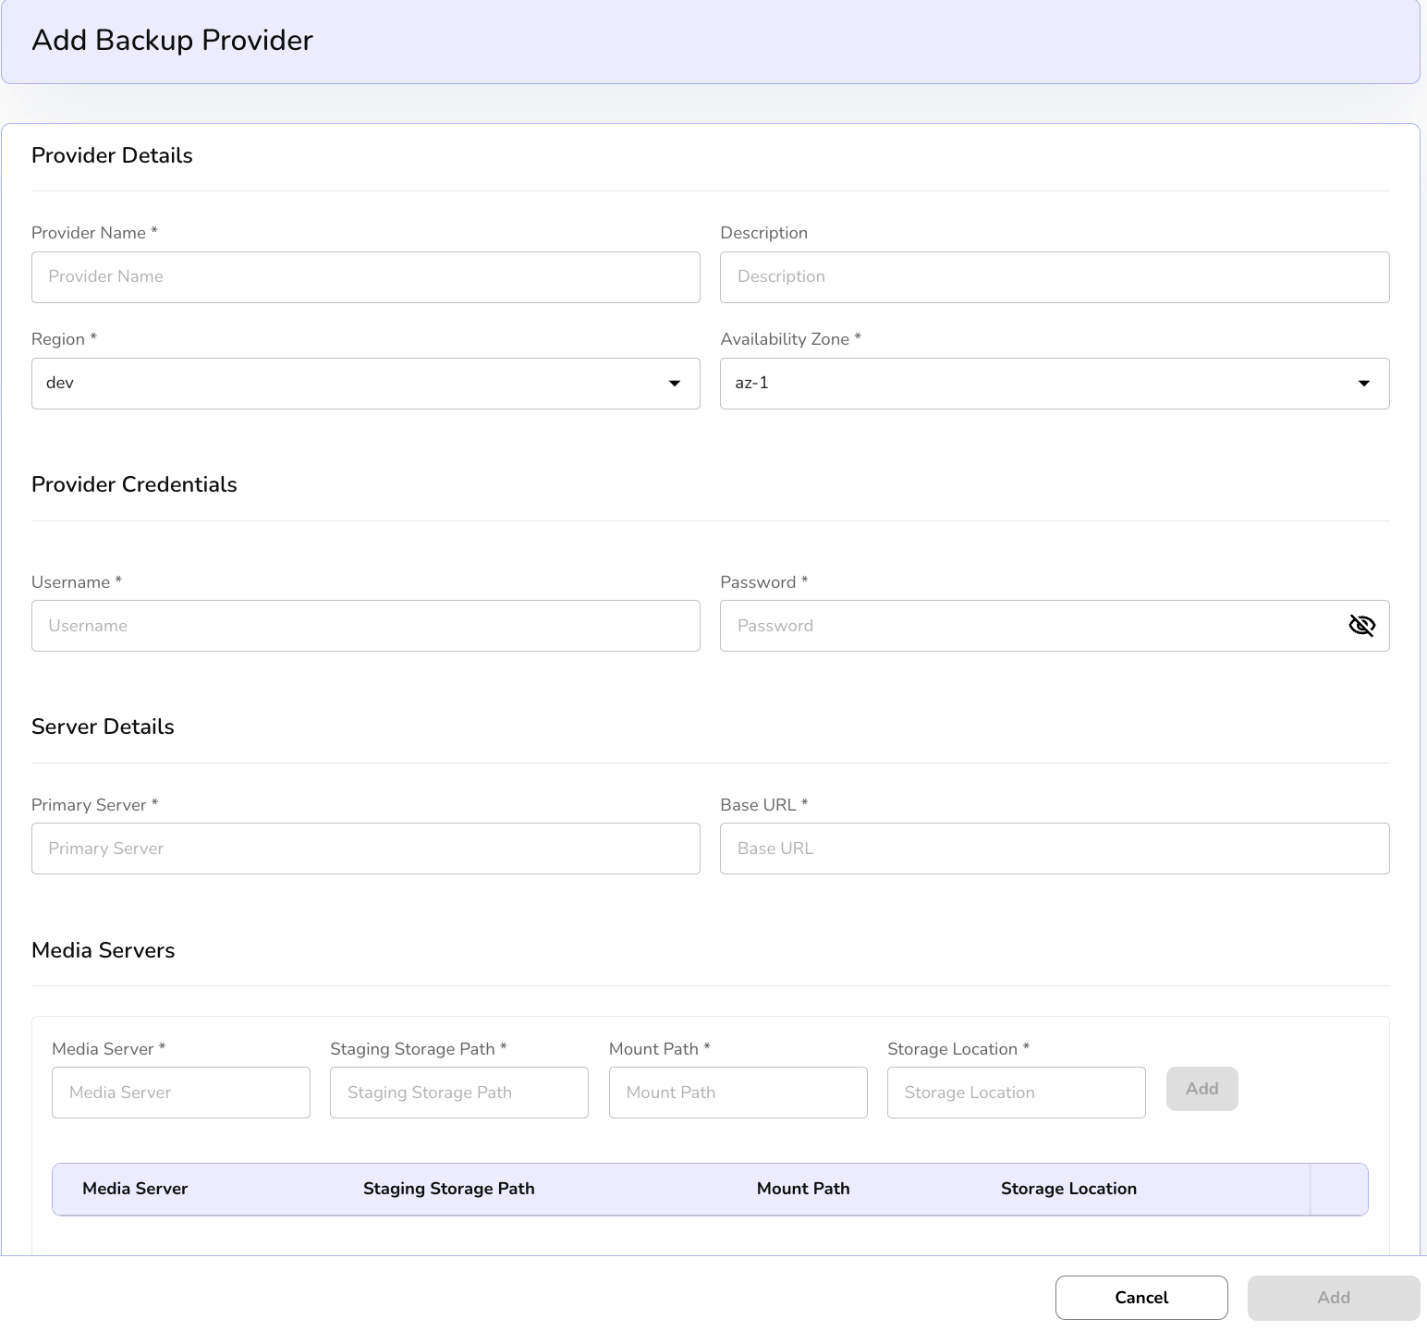Click the Storage Location field
The height and width of the screenshot is (1331, 1427).
pyautogui.click(x=1016, y=1093)
